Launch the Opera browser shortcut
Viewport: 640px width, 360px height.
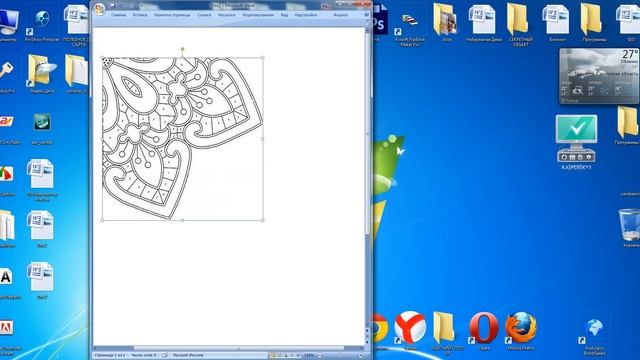pyautogui.click(x=484, y=329)
